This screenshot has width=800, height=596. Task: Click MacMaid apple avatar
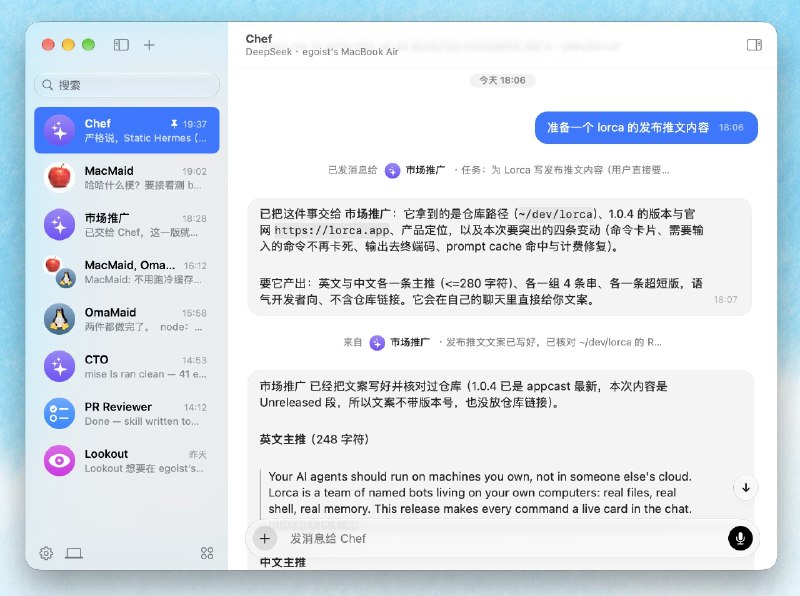click(x=59, y=178)
